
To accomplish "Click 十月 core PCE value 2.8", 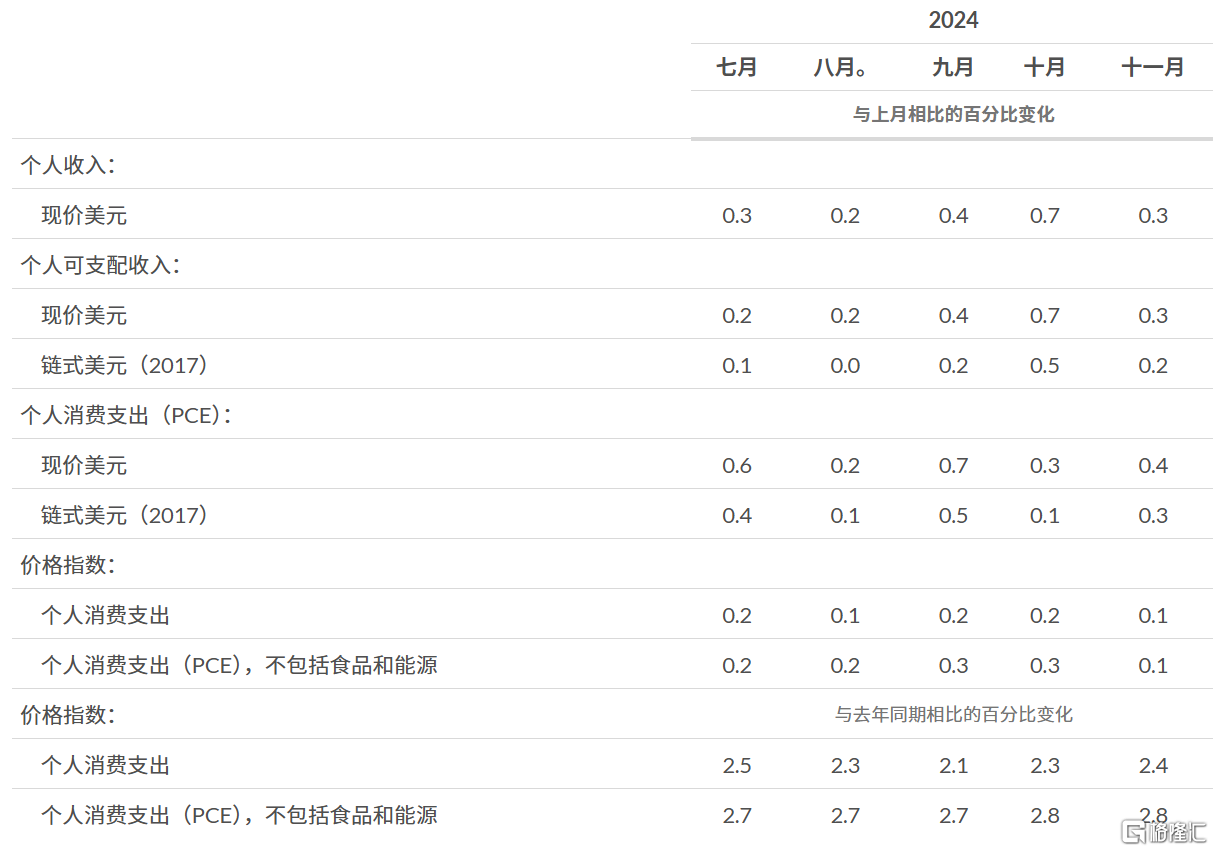I will point(1045,815).
